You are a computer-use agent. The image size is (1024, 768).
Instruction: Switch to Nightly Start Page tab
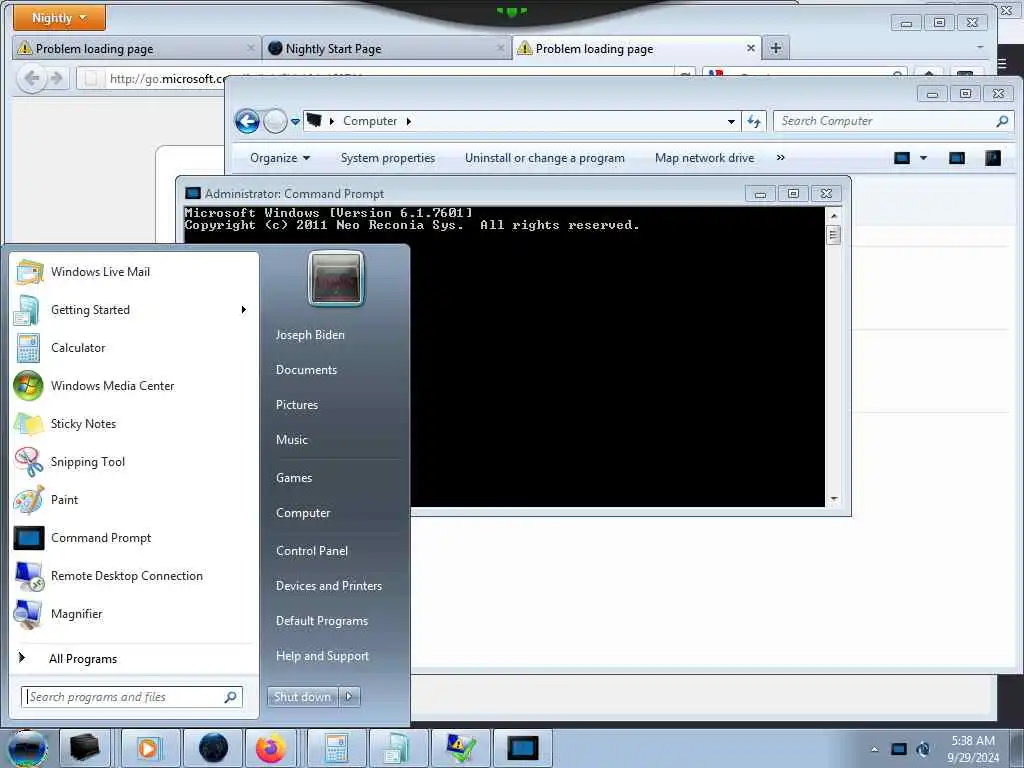[x=386, y=48]
